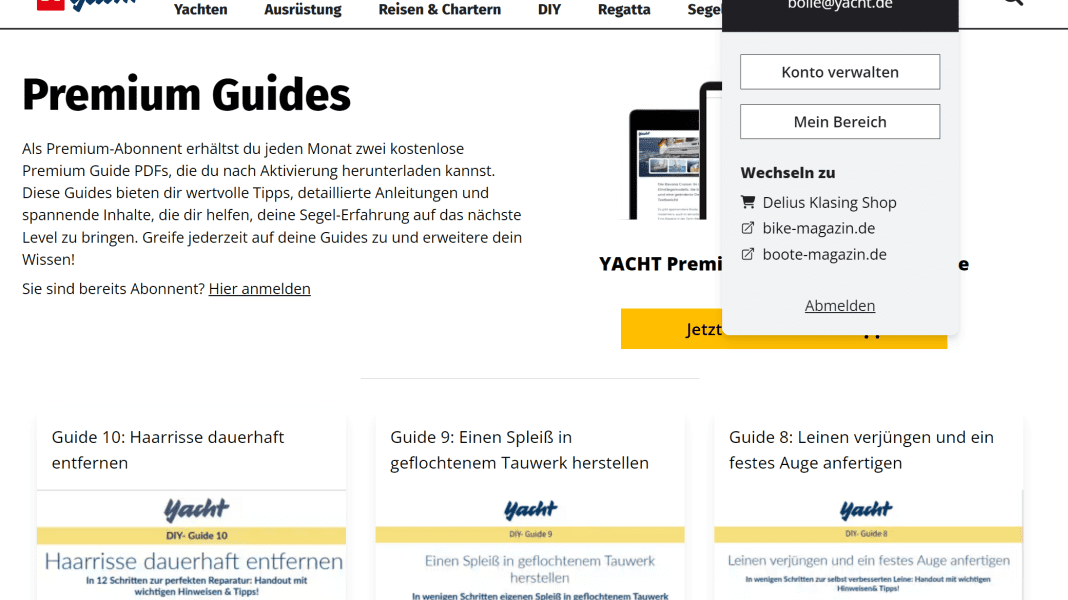Open the Ausrüstung navigation menu
1068x600 pixels.
click(x=303, y=10)
